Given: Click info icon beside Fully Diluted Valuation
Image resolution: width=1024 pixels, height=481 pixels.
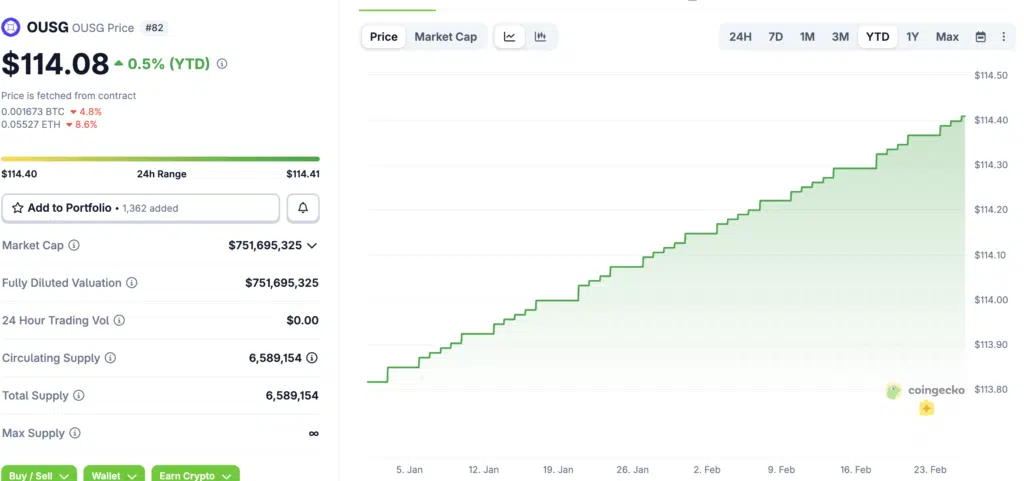Looking at the screenshot, I should pyautogui.click(x=132, y=283).
